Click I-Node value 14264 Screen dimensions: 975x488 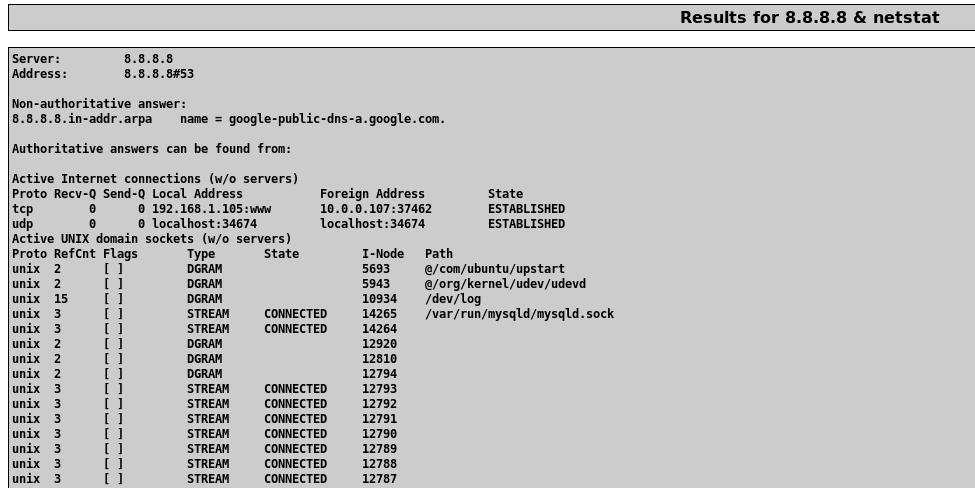click(x=380, y=329)
